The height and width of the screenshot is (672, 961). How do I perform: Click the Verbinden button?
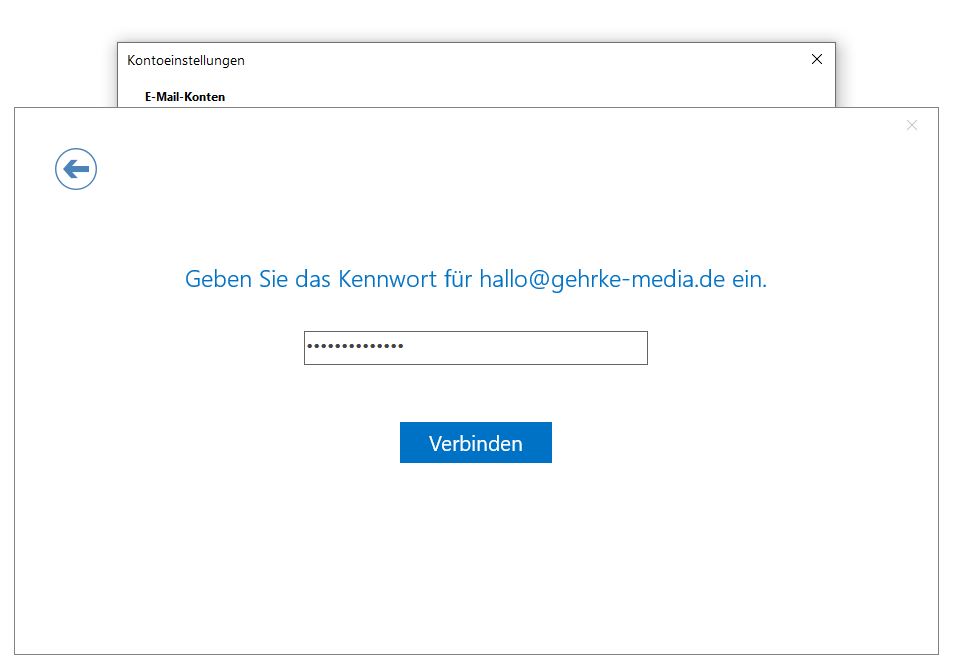coord(476,443)
